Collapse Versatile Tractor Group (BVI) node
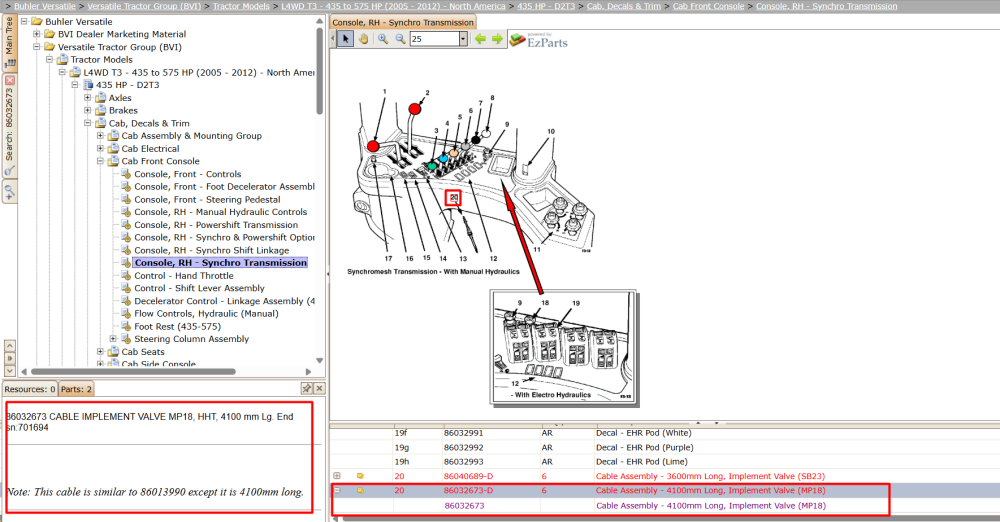The width and height of the screenshot is (1000, 522). coord(37,47)
